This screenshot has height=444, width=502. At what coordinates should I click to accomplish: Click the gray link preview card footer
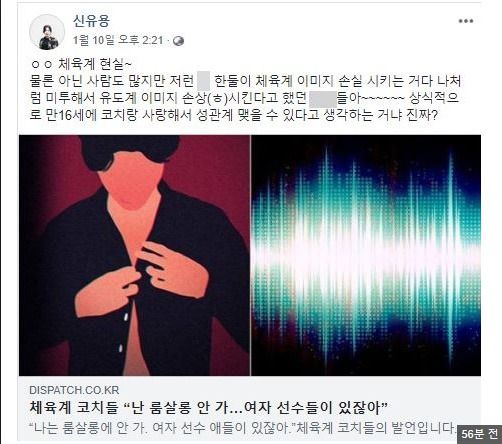pos(250,409)
